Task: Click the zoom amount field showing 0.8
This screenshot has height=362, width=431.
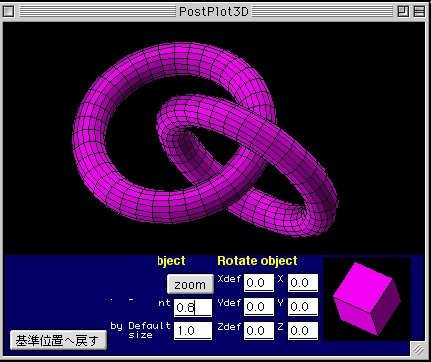Action: point(193,307)
